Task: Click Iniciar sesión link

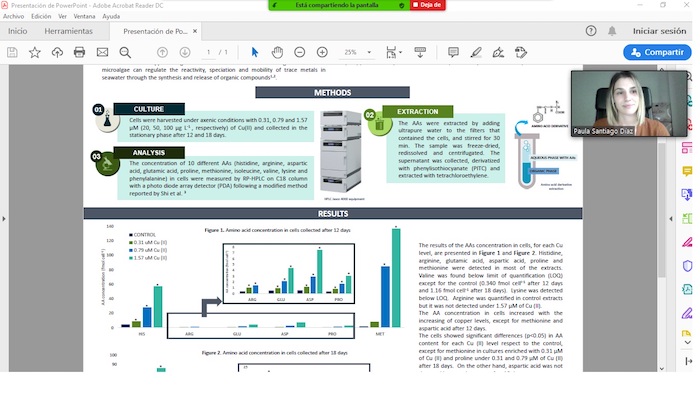Action: [659, 31]
